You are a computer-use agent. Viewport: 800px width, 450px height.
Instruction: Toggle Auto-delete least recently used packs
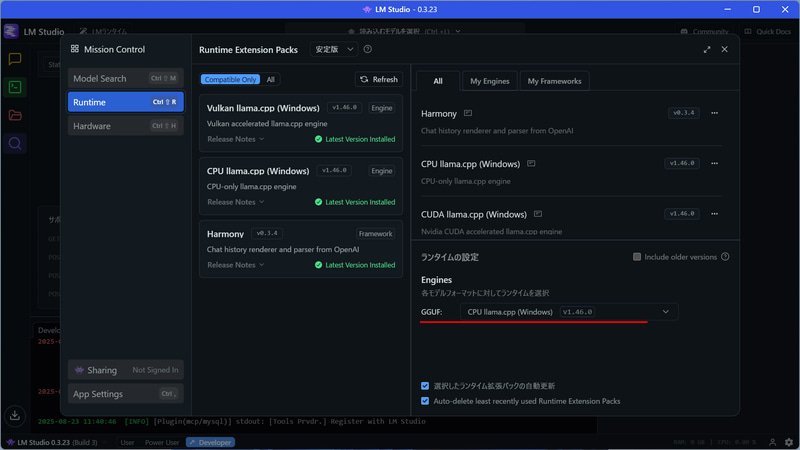(x=425, y=401)
